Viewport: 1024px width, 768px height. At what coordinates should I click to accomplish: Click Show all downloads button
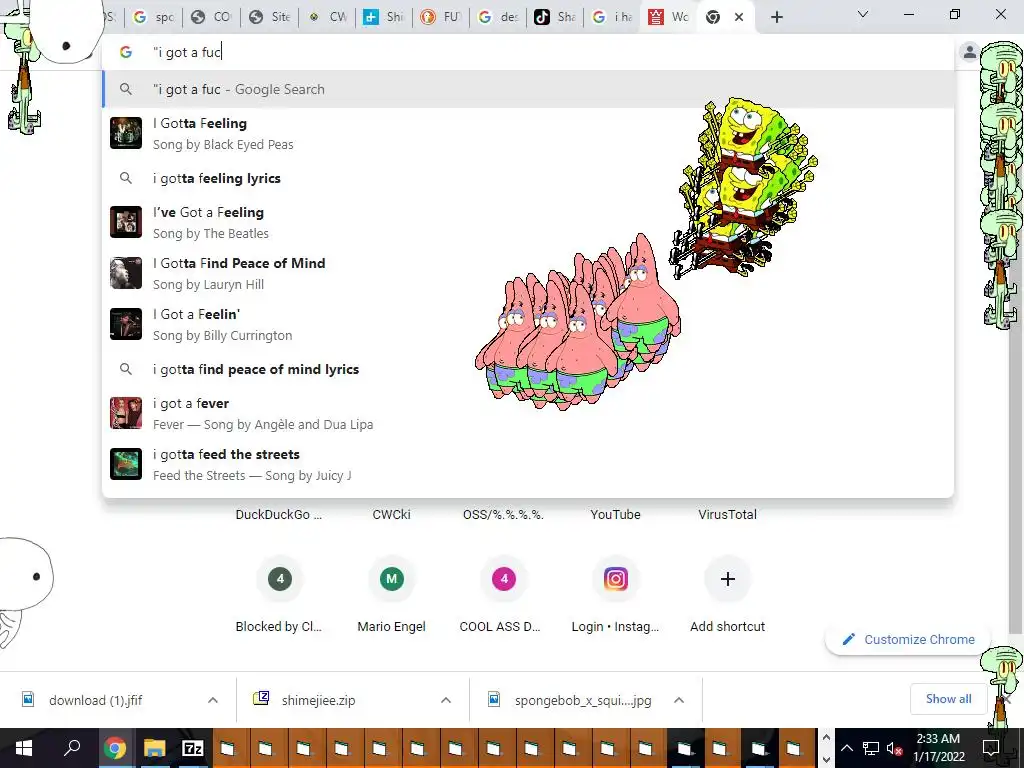pos(948,699)
